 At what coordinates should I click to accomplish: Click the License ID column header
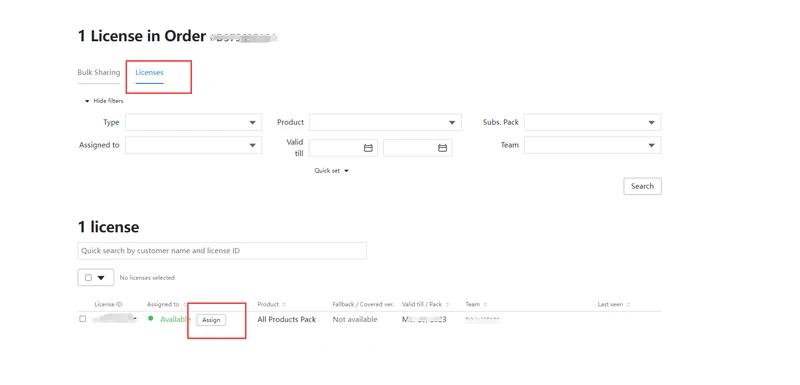[x=108, y=304]
